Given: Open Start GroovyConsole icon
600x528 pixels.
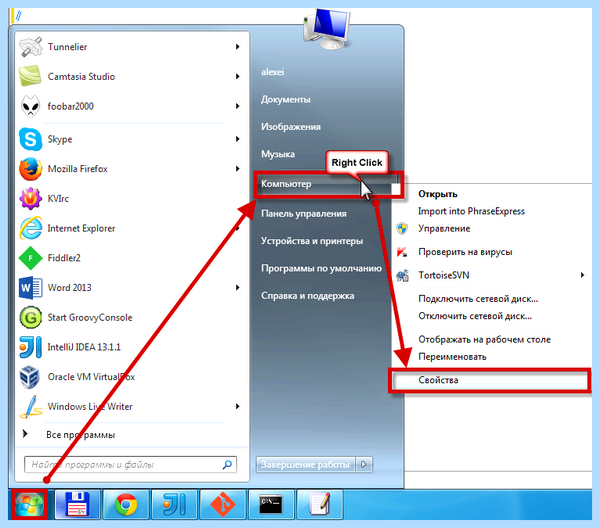Looking at the screenshot, I should [x=30, y=317].
